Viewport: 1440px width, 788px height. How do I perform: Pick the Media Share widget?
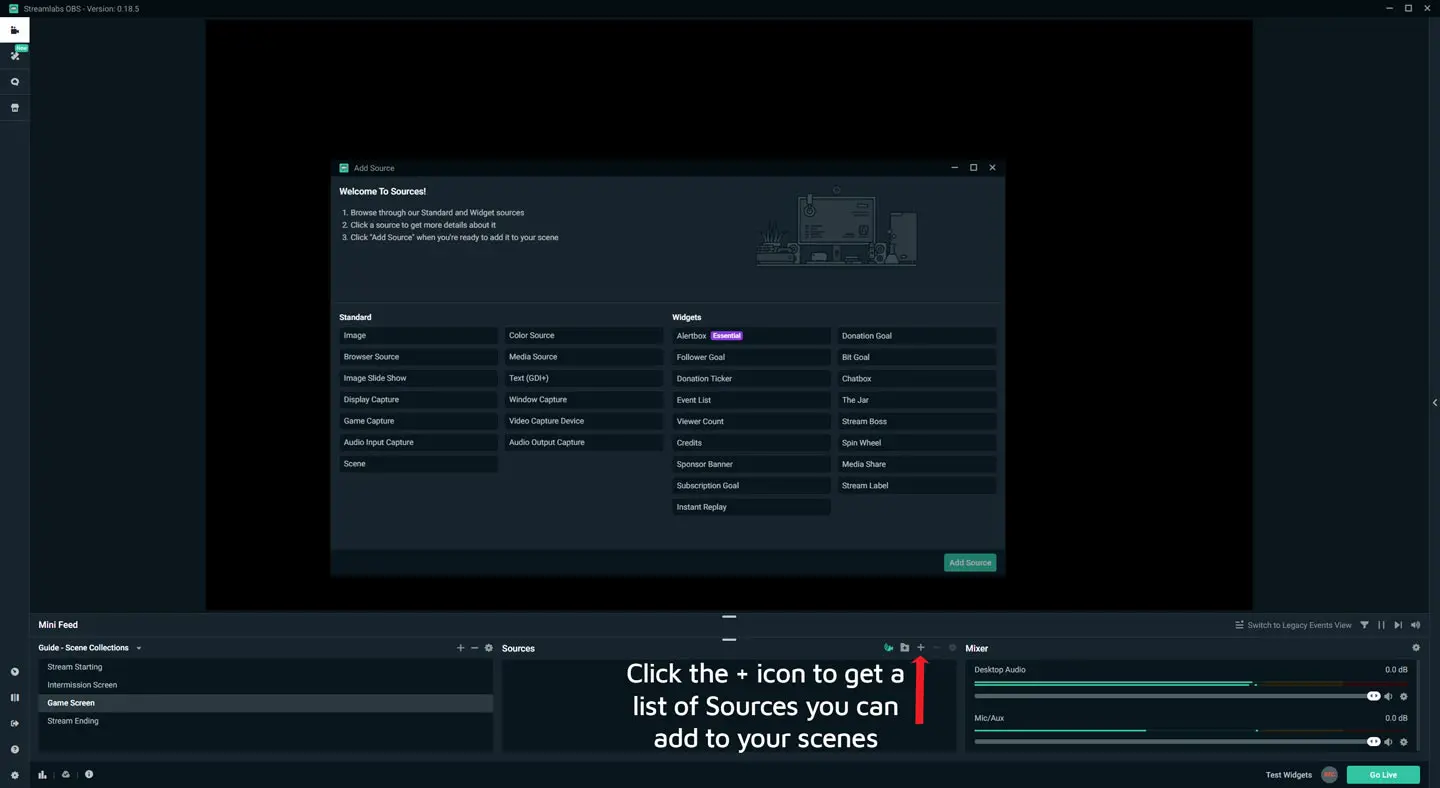click(x=916, y=464)
